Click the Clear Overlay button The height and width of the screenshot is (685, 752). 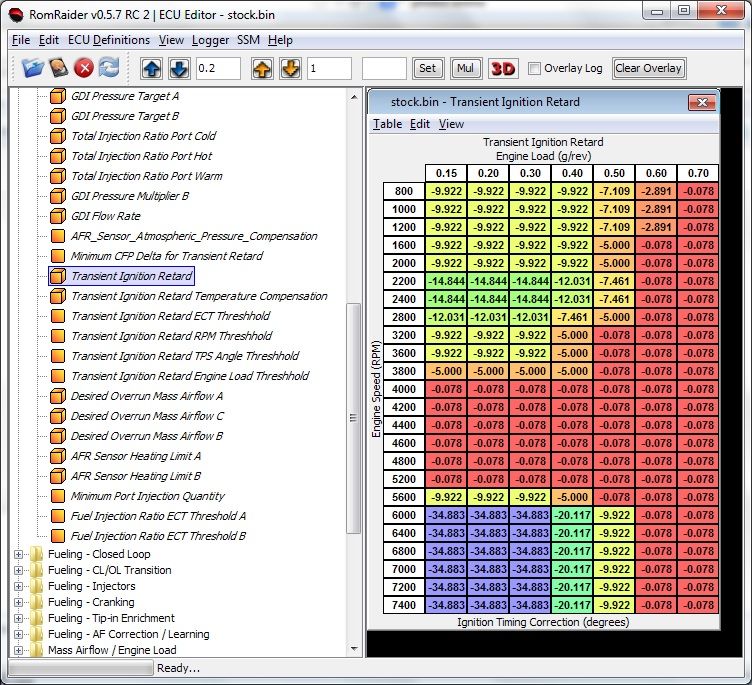[648, 68]
